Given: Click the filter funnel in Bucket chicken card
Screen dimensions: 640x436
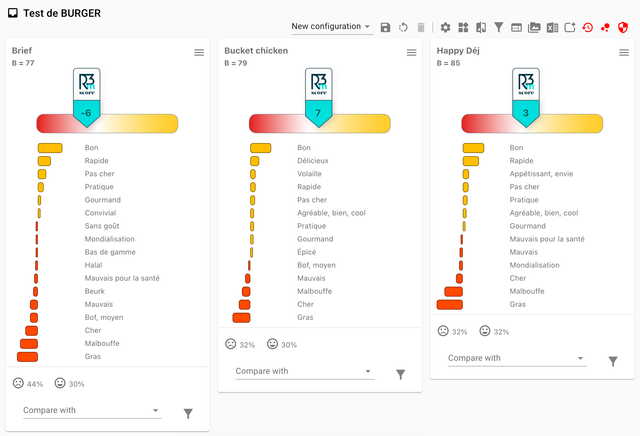Looking at the screenshot, I should point(400,374).
